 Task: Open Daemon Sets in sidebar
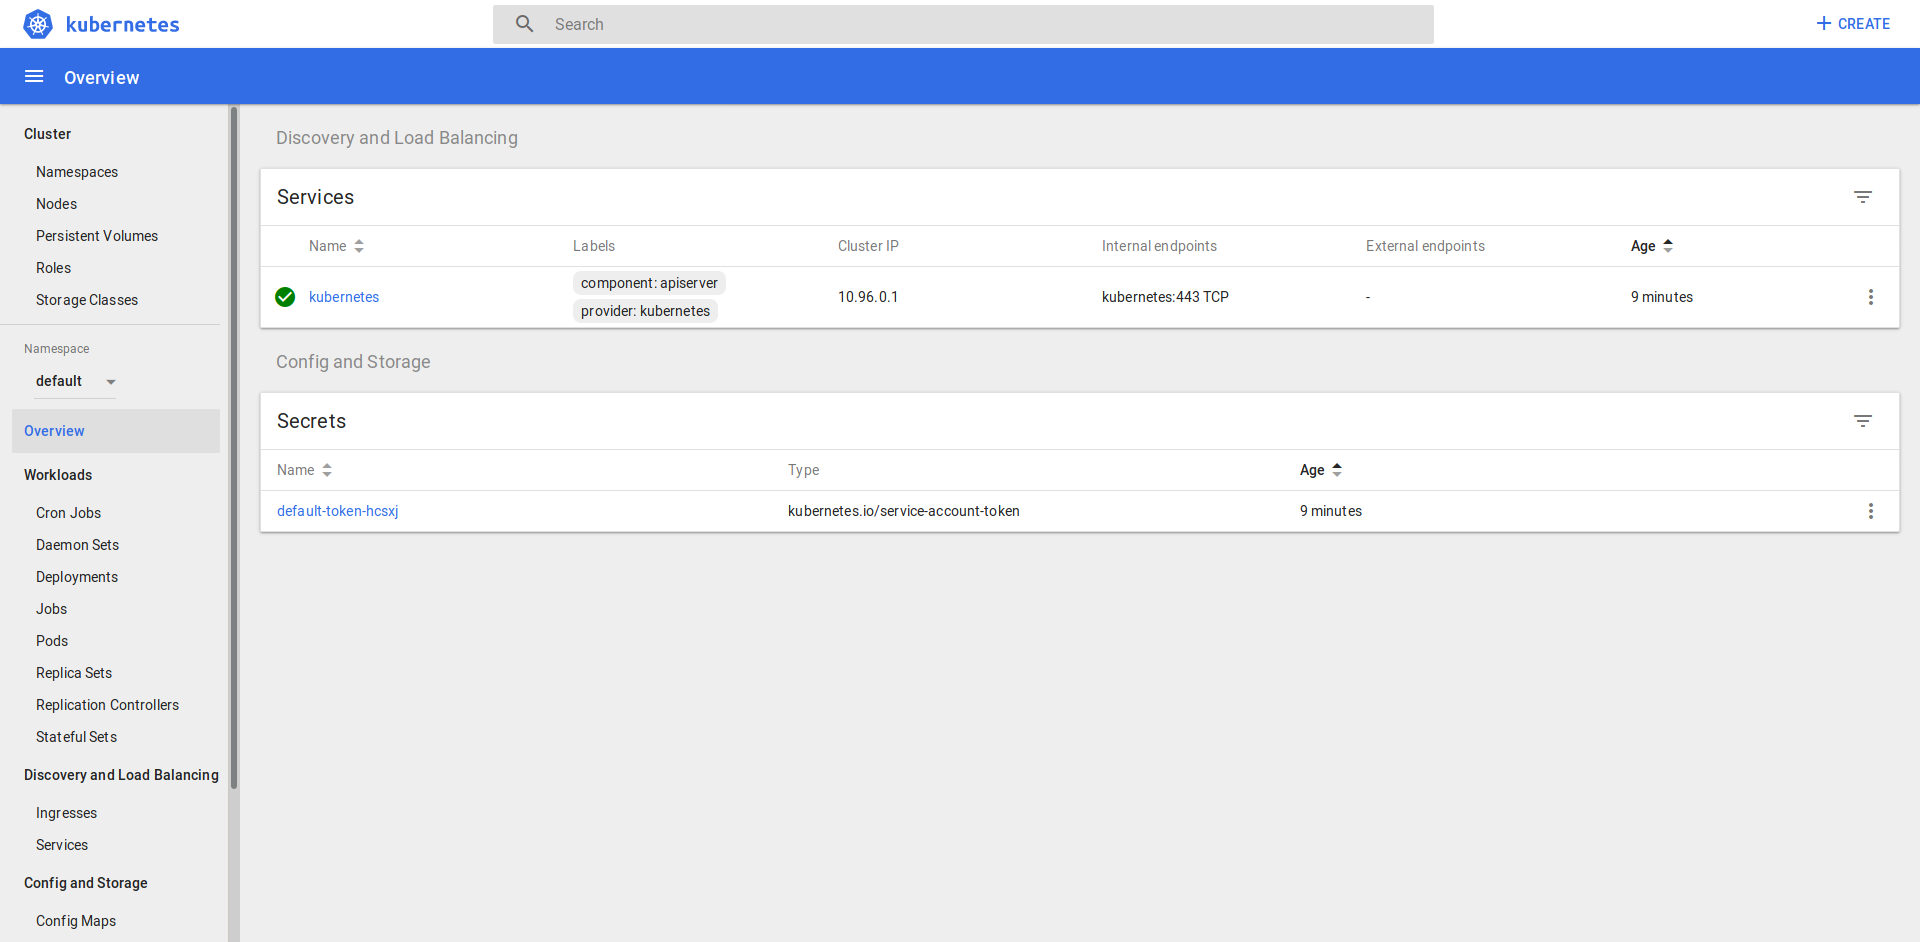(77, 545)
